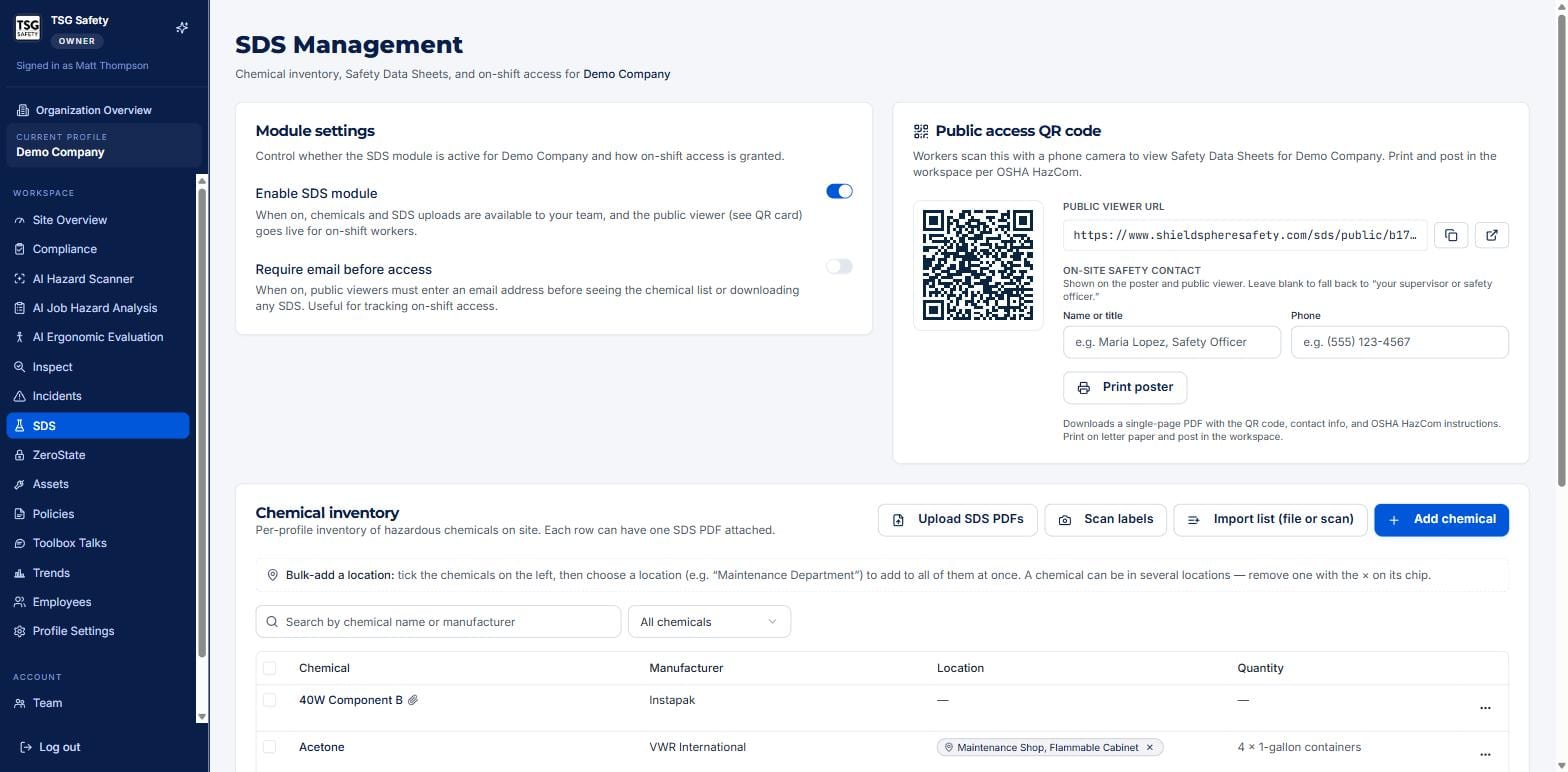Click the TSG Safety logo
Image resolution: width=1568 pixels, height=772 pixels.
coord(28,28)
